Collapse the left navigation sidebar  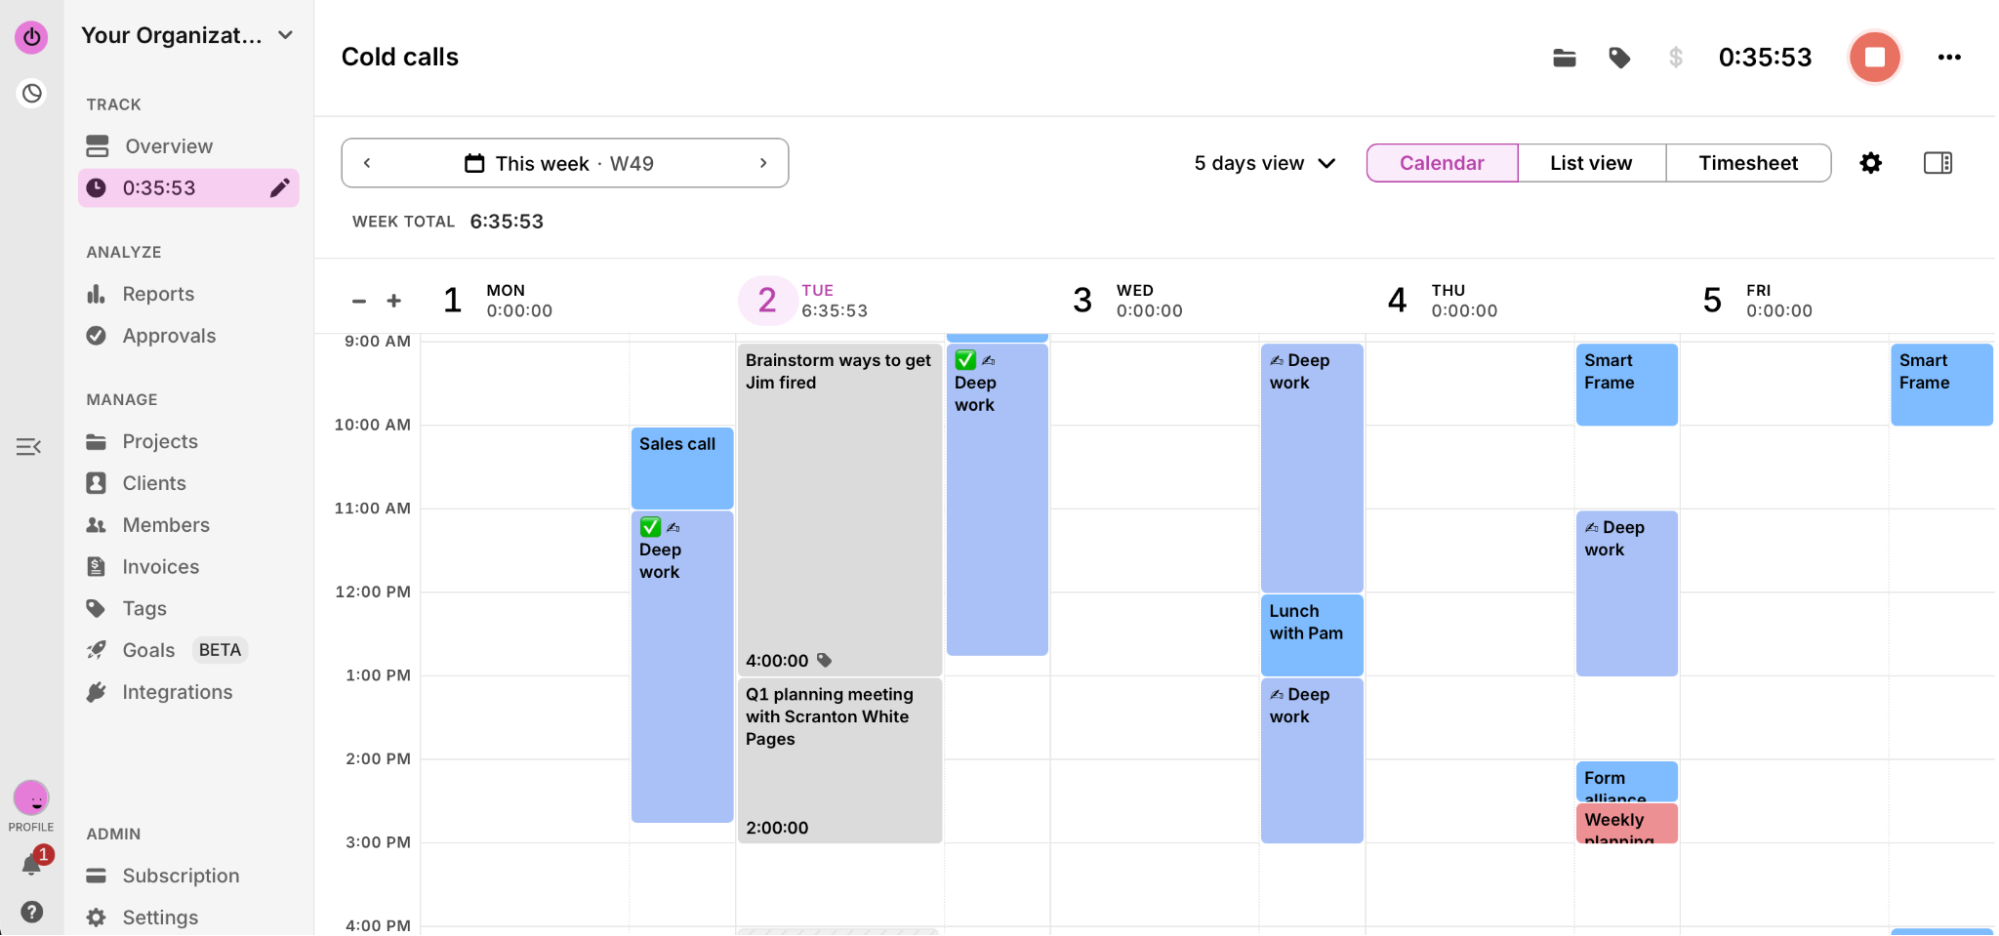tap(27, 446)
